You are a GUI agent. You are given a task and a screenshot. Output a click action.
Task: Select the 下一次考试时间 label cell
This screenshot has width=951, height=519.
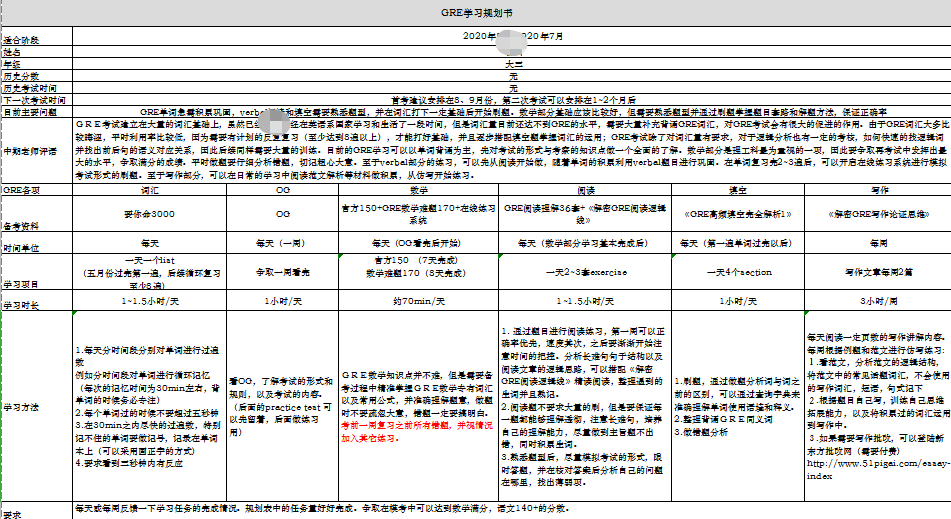(x=35, y=100)
